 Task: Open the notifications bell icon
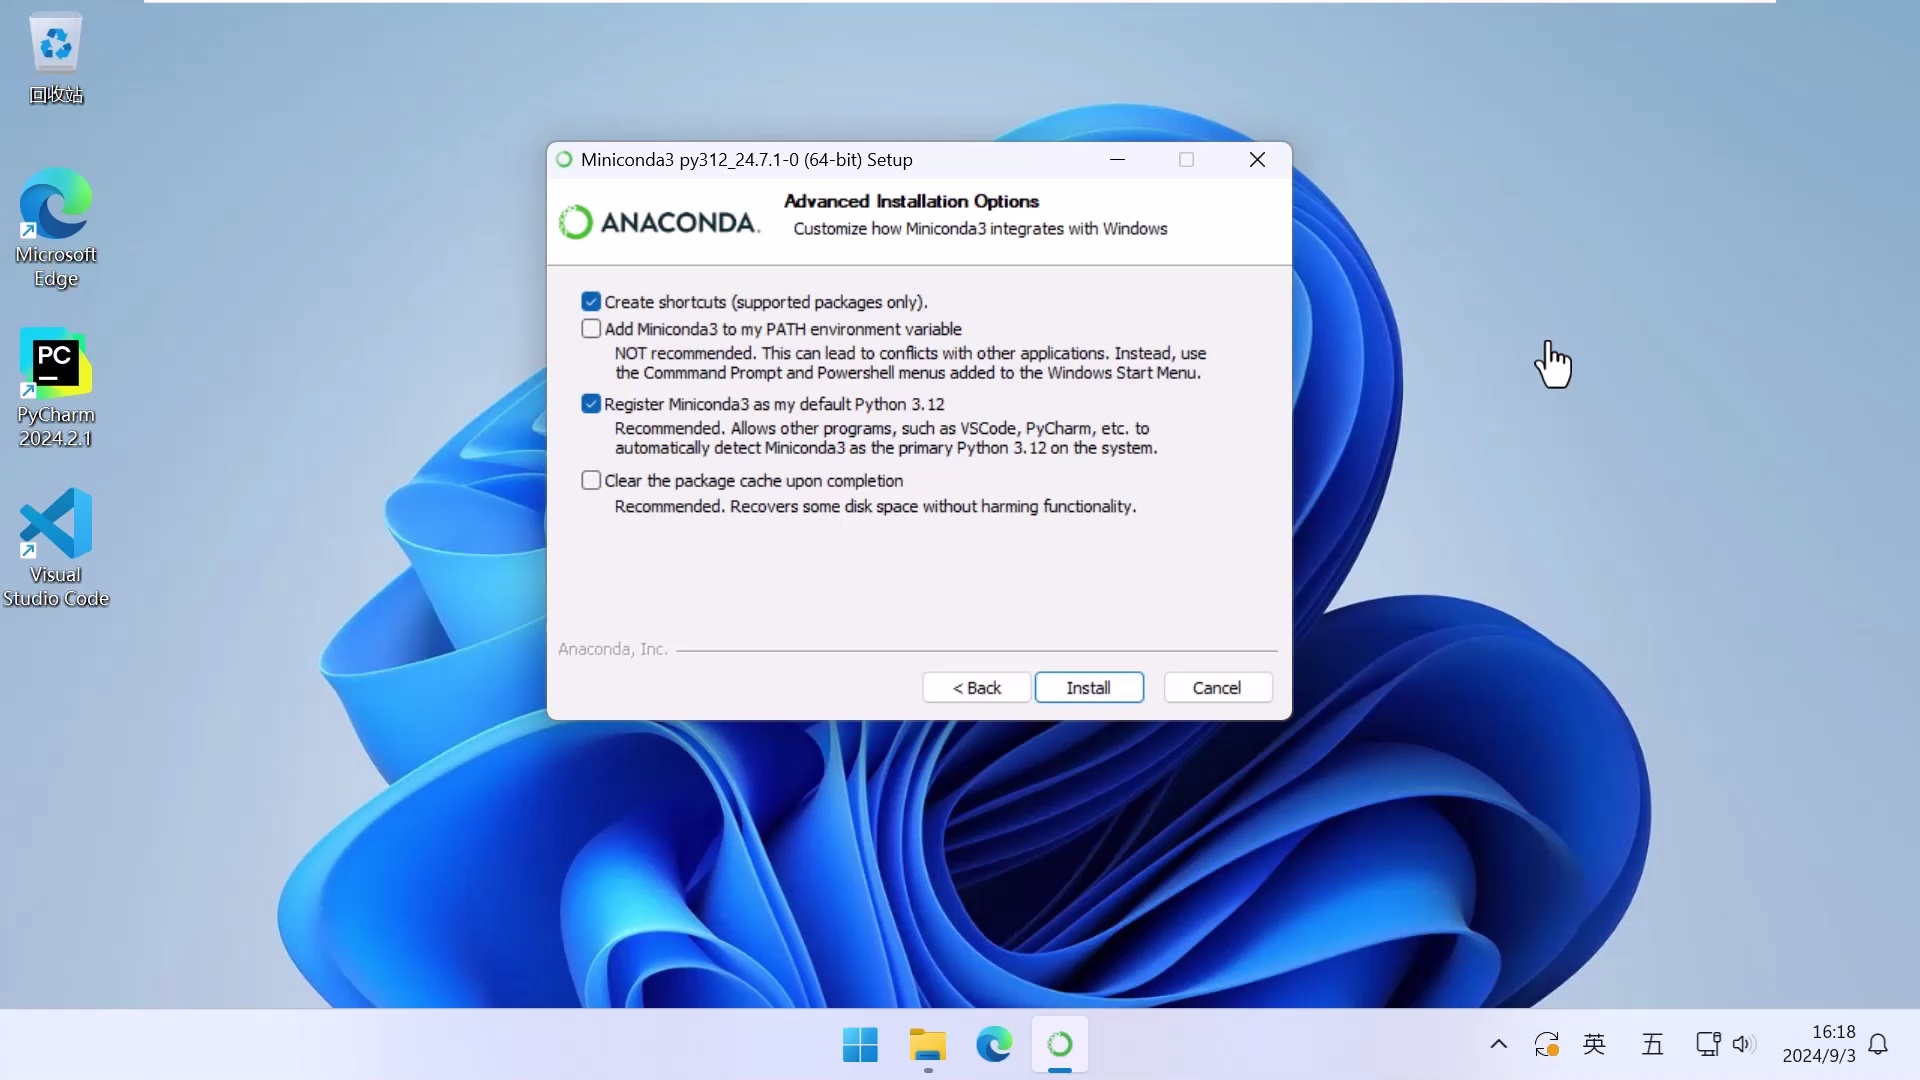click(1878, 1045)
